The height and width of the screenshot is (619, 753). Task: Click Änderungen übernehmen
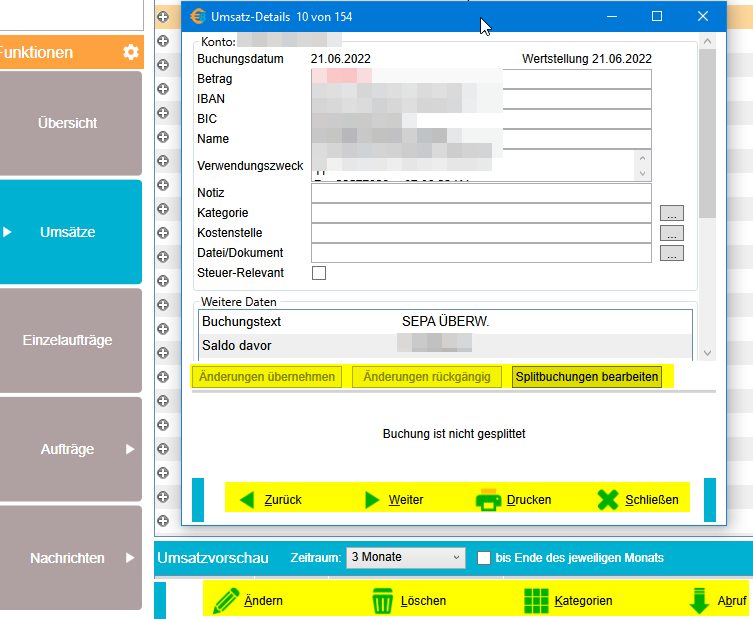(x=267, y=377)
